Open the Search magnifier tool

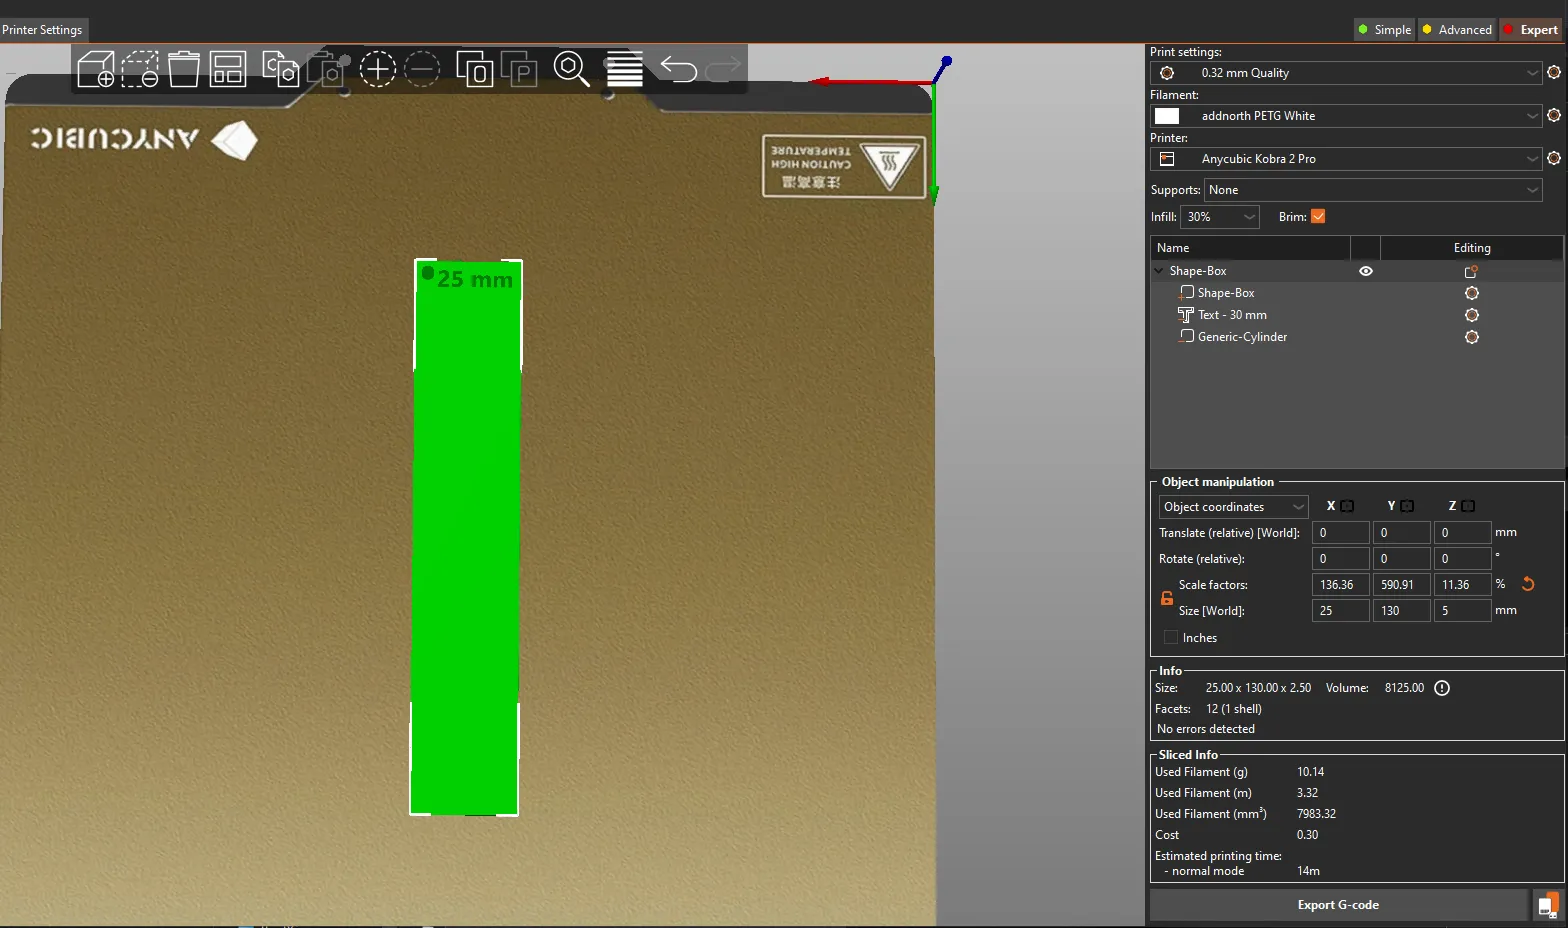pos(571,69)
